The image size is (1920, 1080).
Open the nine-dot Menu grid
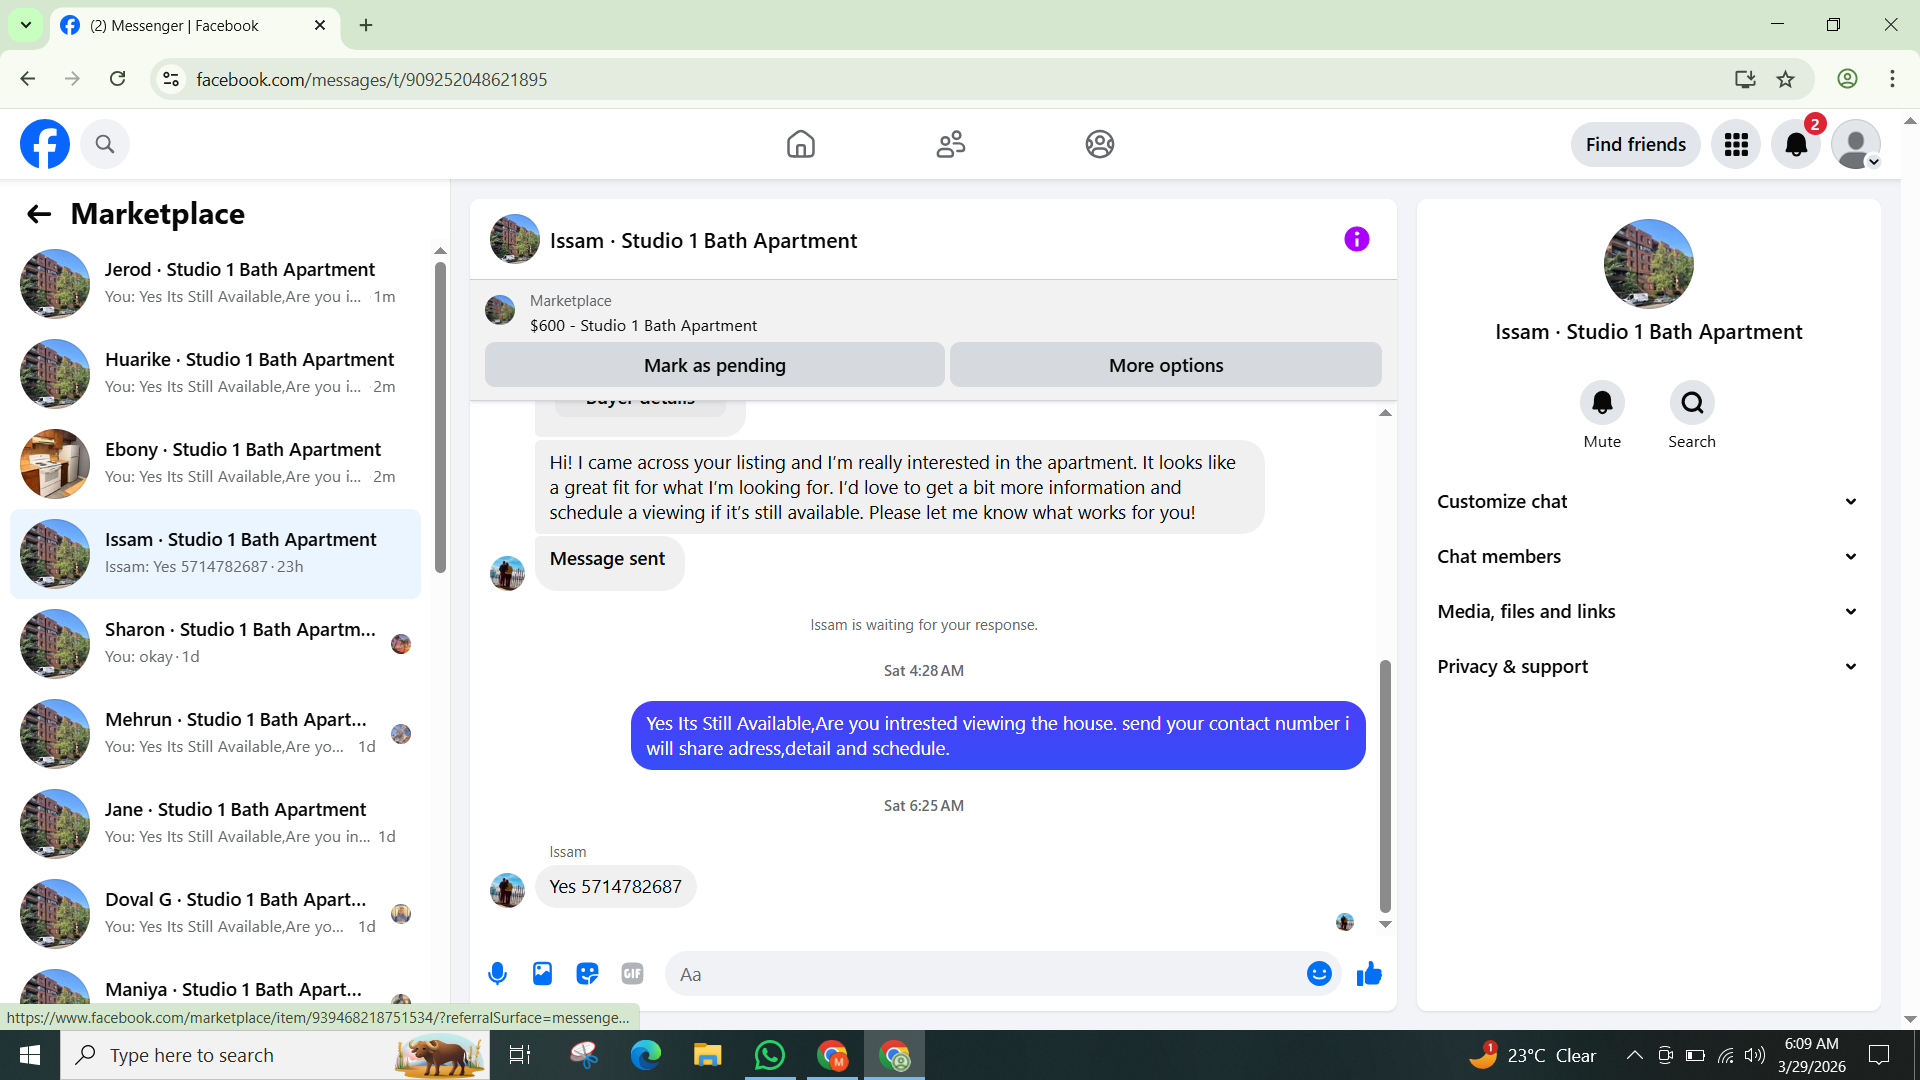tap(1736, 145)
